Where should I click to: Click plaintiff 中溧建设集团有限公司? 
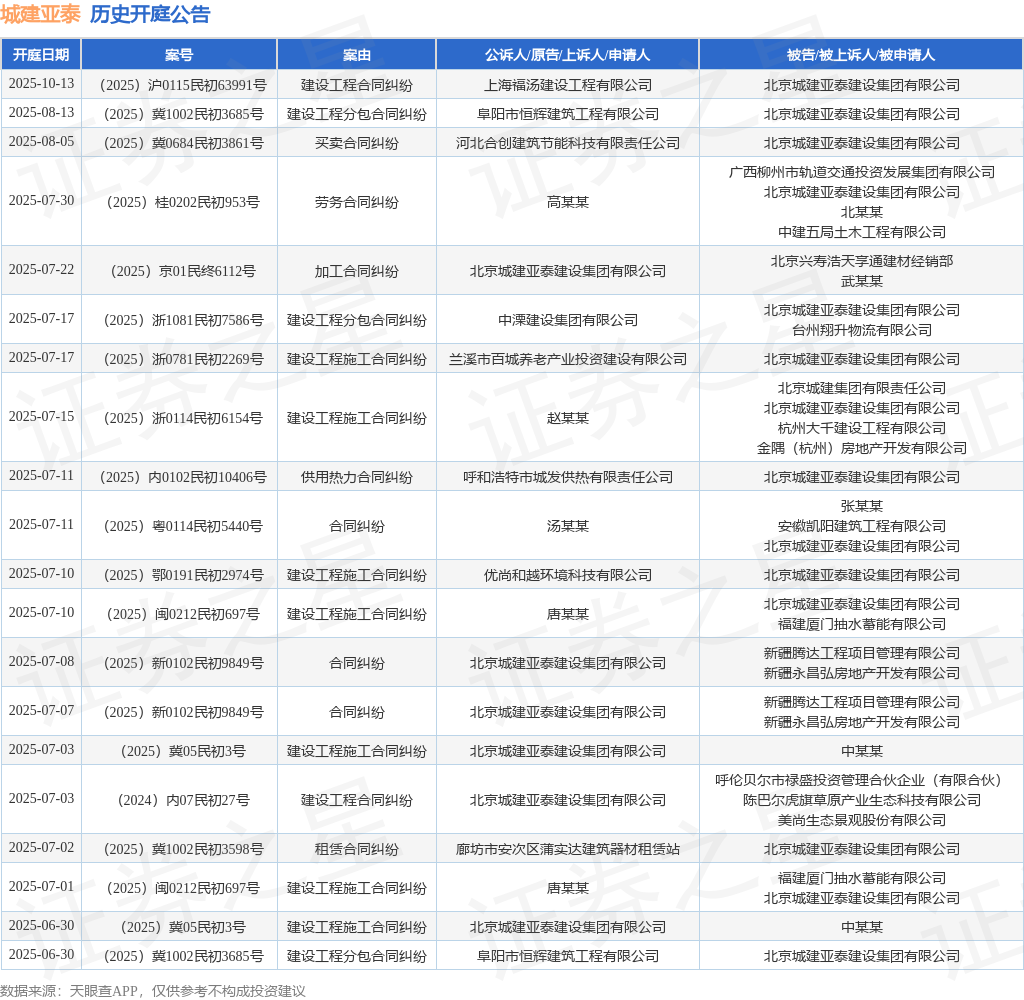click(x=568, y=319)
